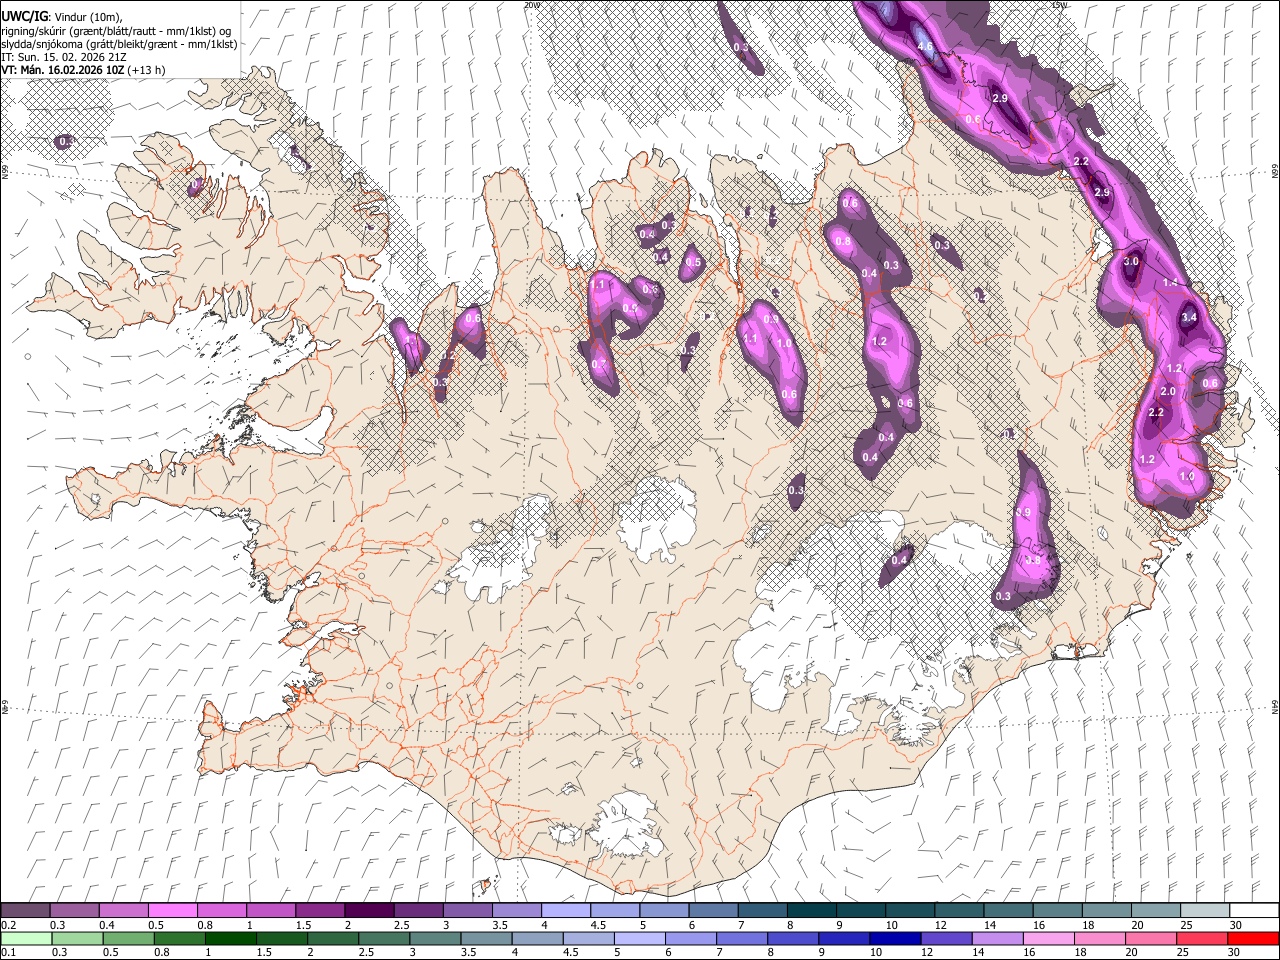Click the 'Vindur (10m)' header text

click(x=88, y=16)
